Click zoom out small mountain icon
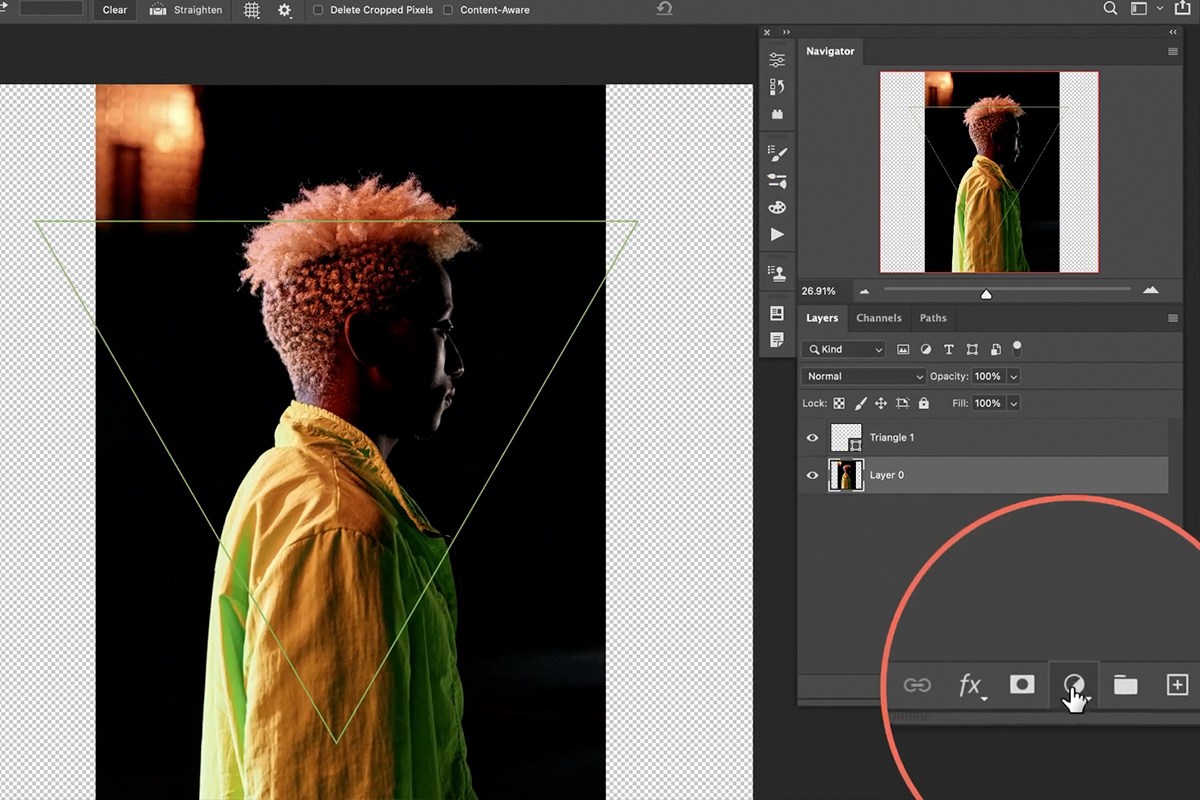This screenshot has height=800, width=1200. pos(865,291)
